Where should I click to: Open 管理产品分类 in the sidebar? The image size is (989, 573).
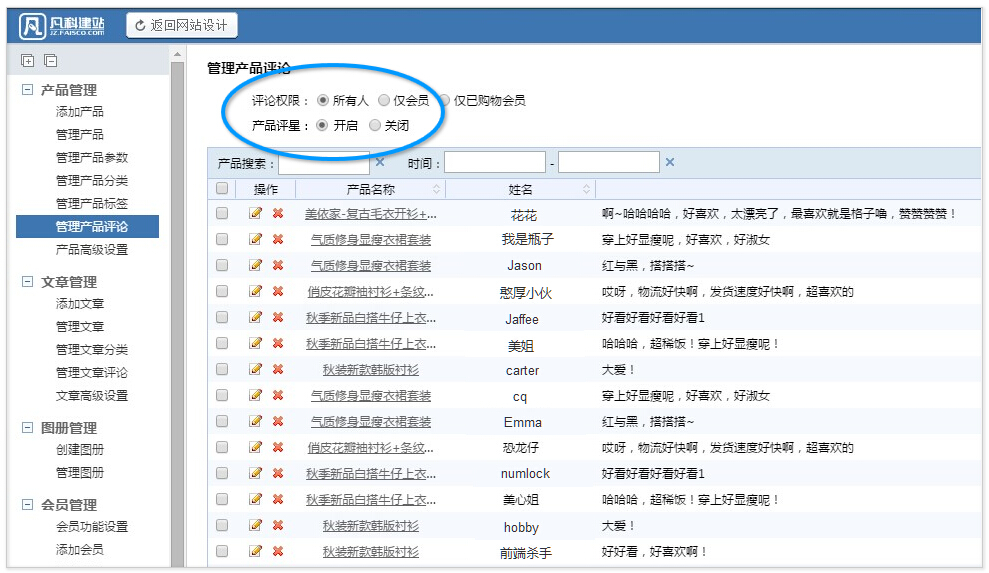[92, 181]
